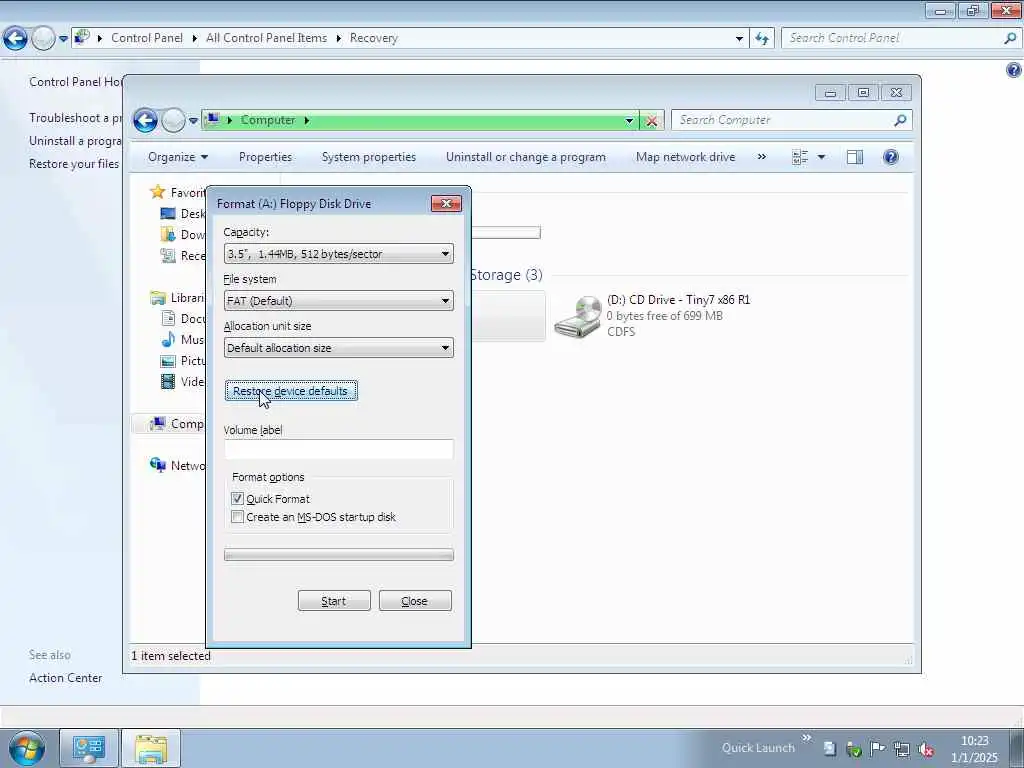Click the Pictures library icon
Viewport: 1024px width, 768px height.
click(168, 360)
